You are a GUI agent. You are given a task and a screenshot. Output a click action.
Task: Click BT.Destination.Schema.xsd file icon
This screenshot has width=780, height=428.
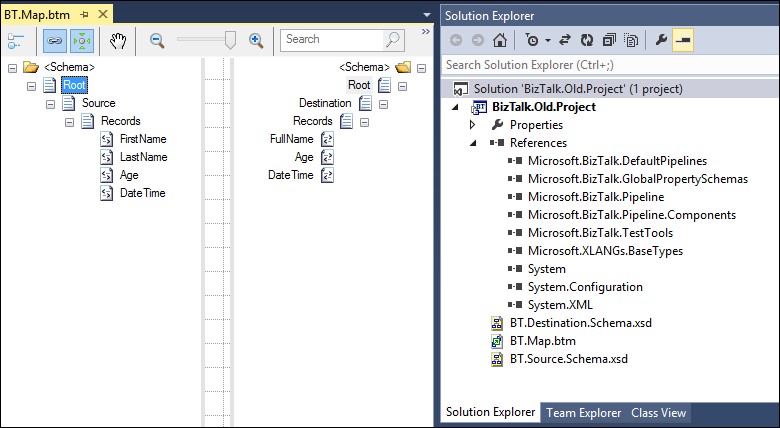[x=497, y=323]
